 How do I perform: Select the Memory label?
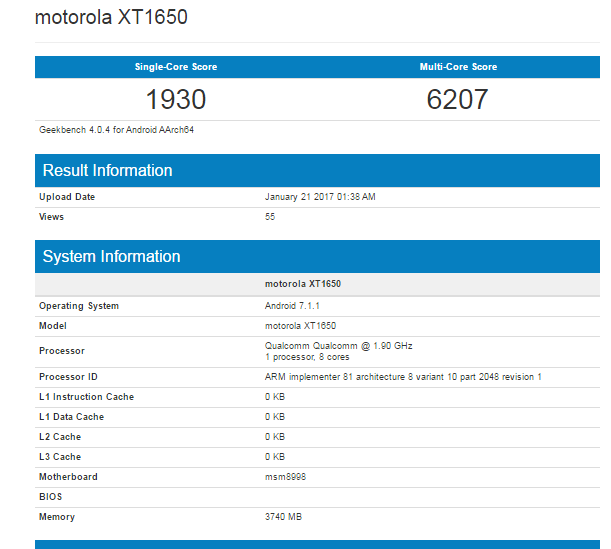tap(57, 517)
